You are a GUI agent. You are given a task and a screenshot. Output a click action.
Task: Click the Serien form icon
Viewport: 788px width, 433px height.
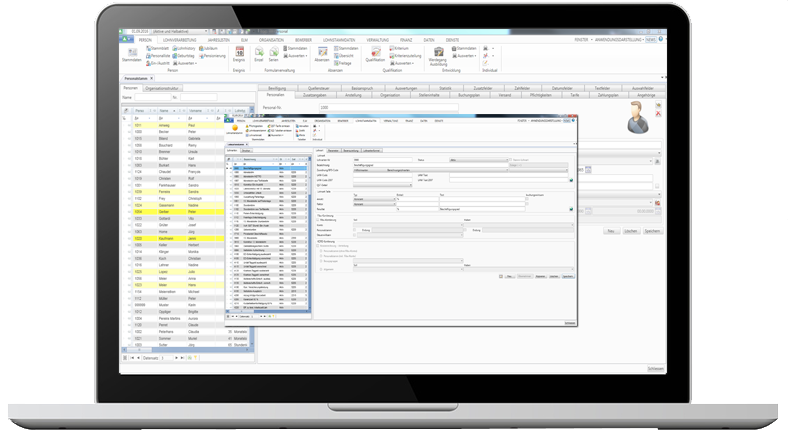[x=274, y=52]
